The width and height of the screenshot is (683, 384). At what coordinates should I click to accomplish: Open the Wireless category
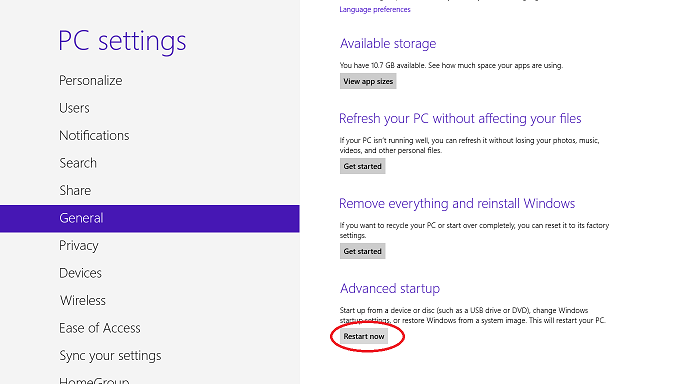pyautogui.click(x=83, y=300)
